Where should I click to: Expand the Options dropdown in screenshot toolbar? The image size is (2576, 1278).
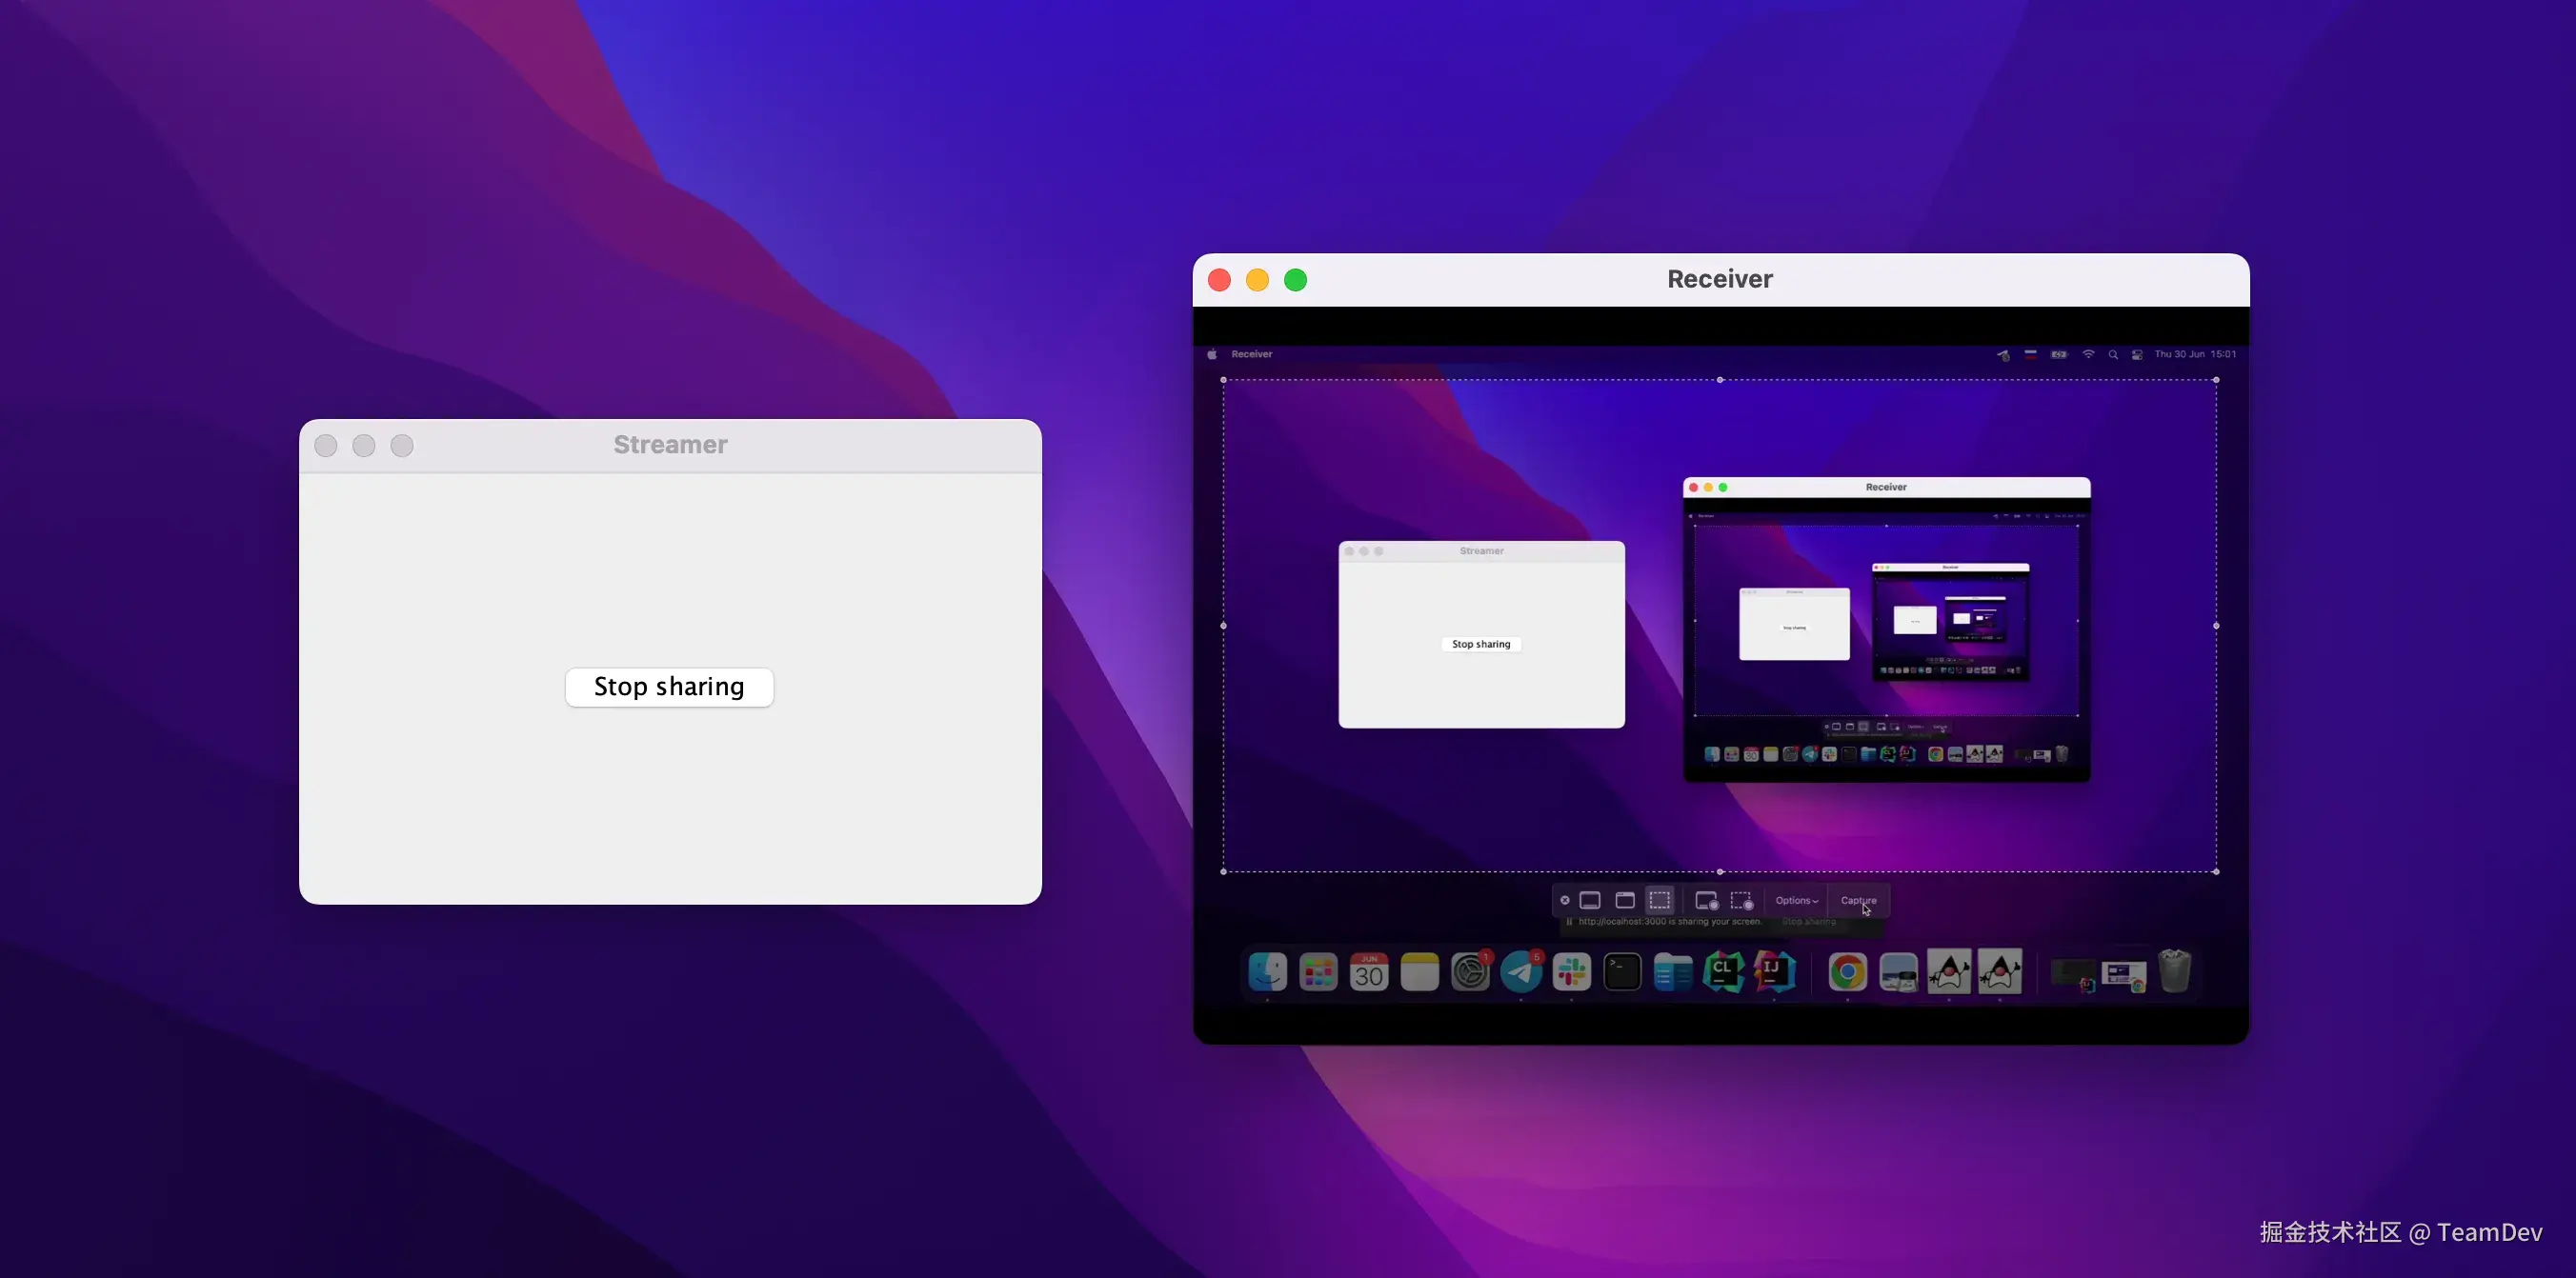pos(1796,900)
